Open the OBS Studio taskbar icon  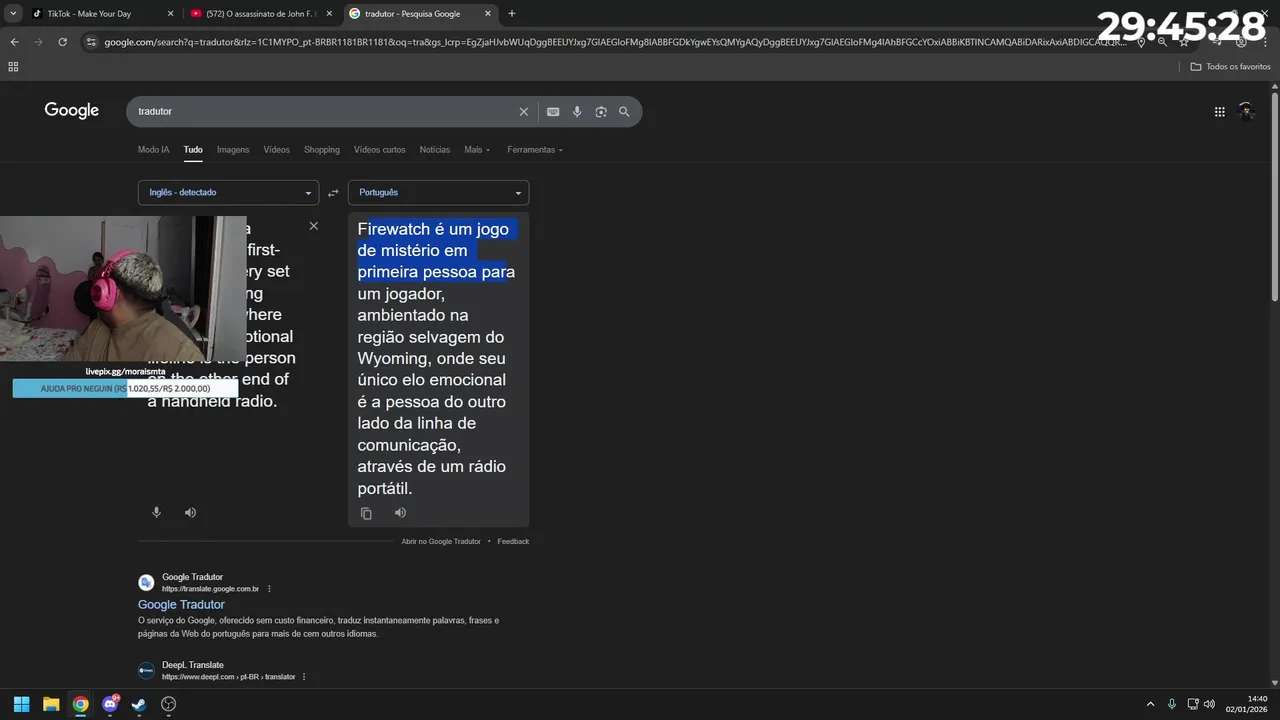pyautogui.click(x=169, y=704)
